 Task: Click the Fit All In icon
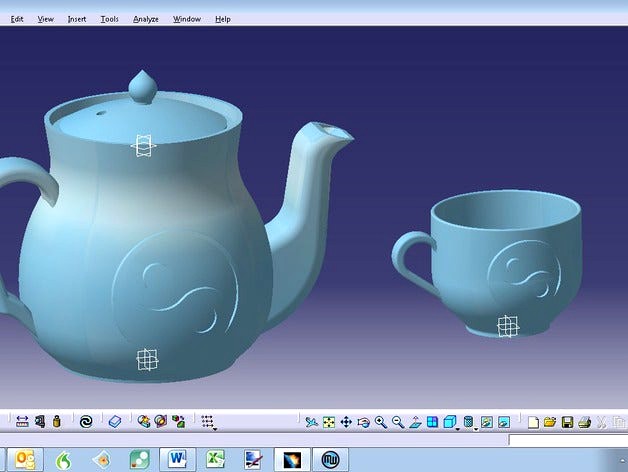point(329,422)
